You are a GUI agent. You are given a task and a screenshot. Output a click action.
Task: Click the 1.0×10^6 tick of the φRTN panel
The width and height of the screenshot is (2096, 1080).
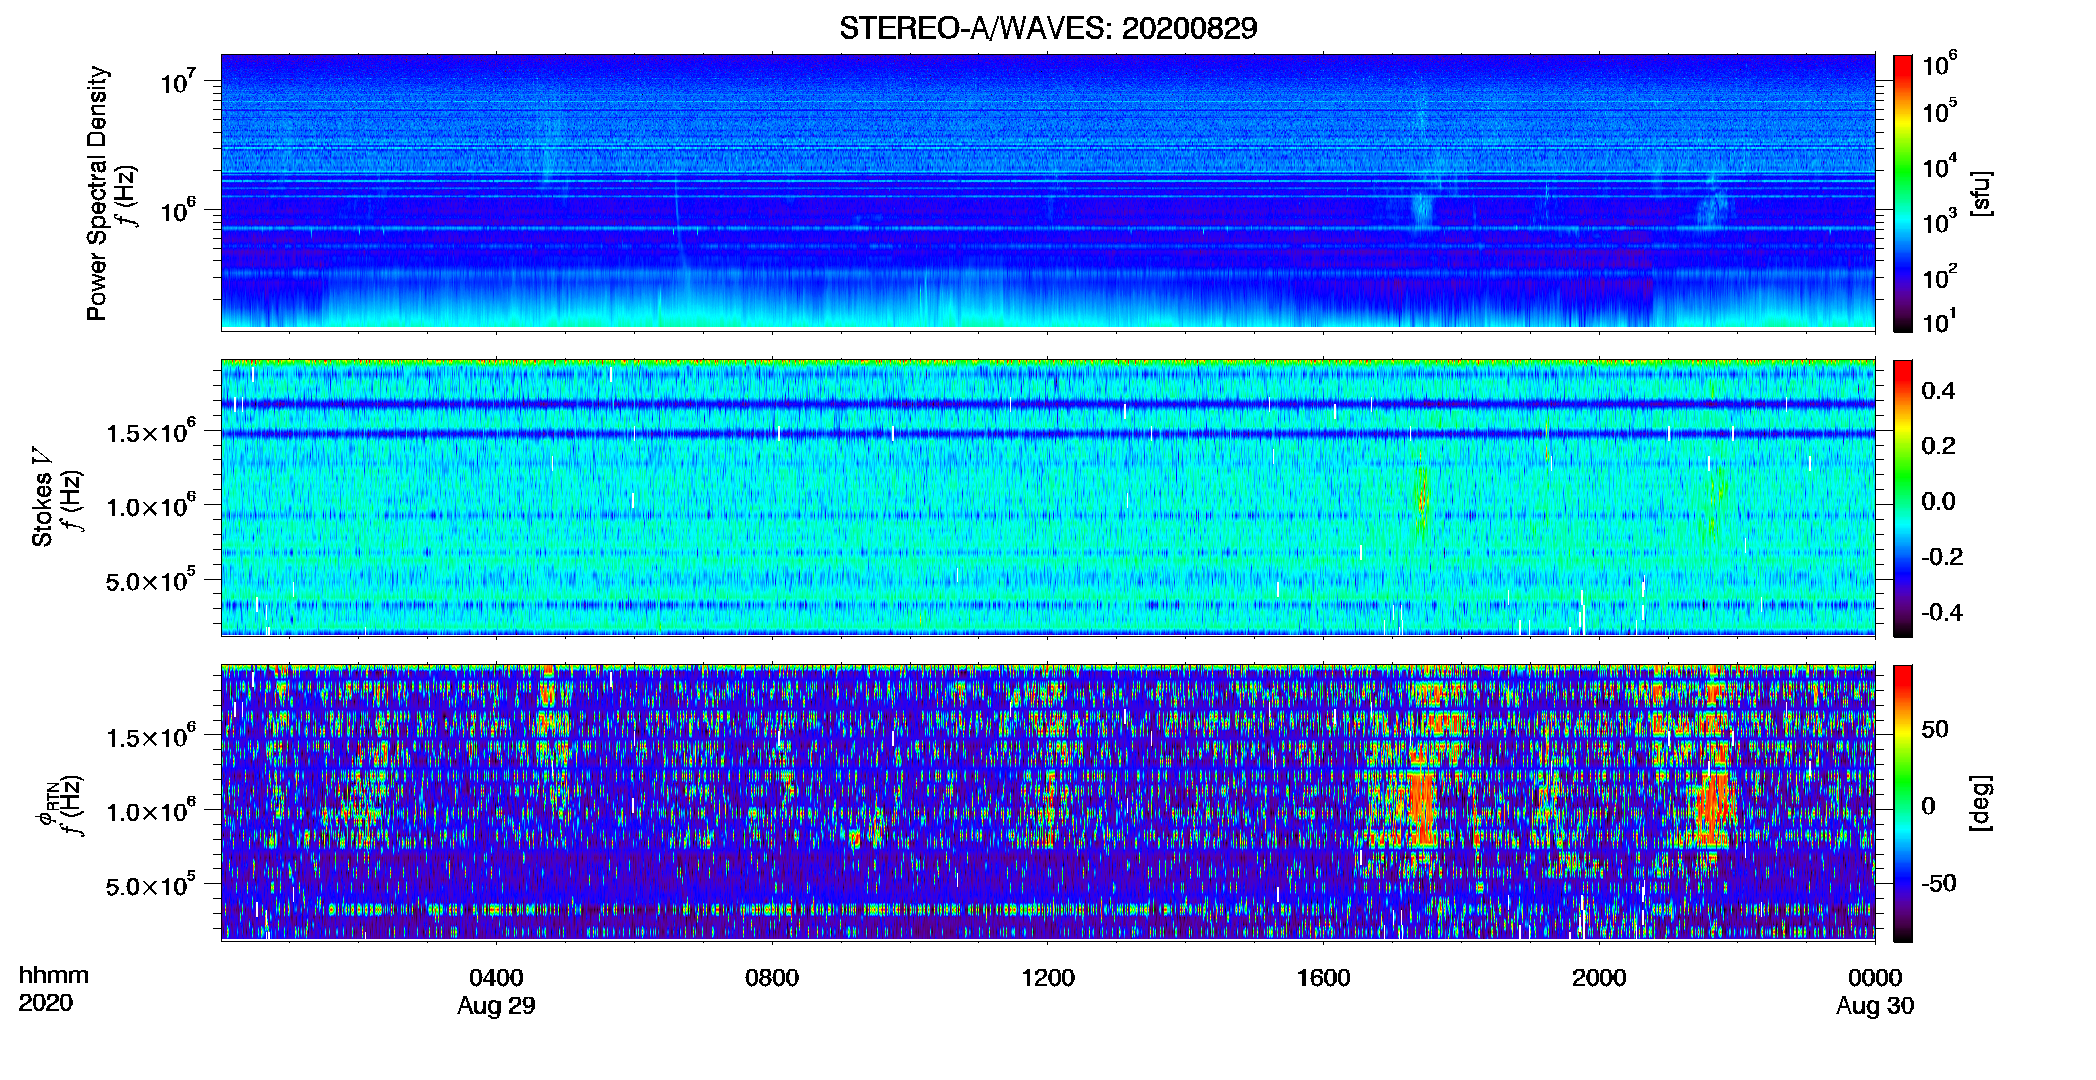pyautogui.click(x=151, y=810)
